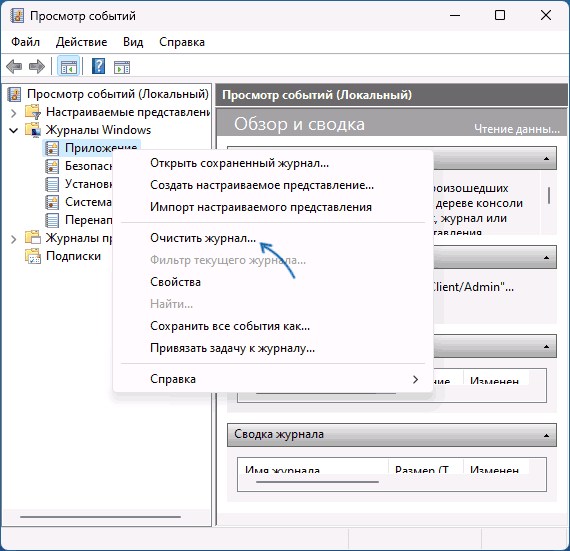Expand the Настраиваемые представления tree node
570x551 pixels.
13,113
